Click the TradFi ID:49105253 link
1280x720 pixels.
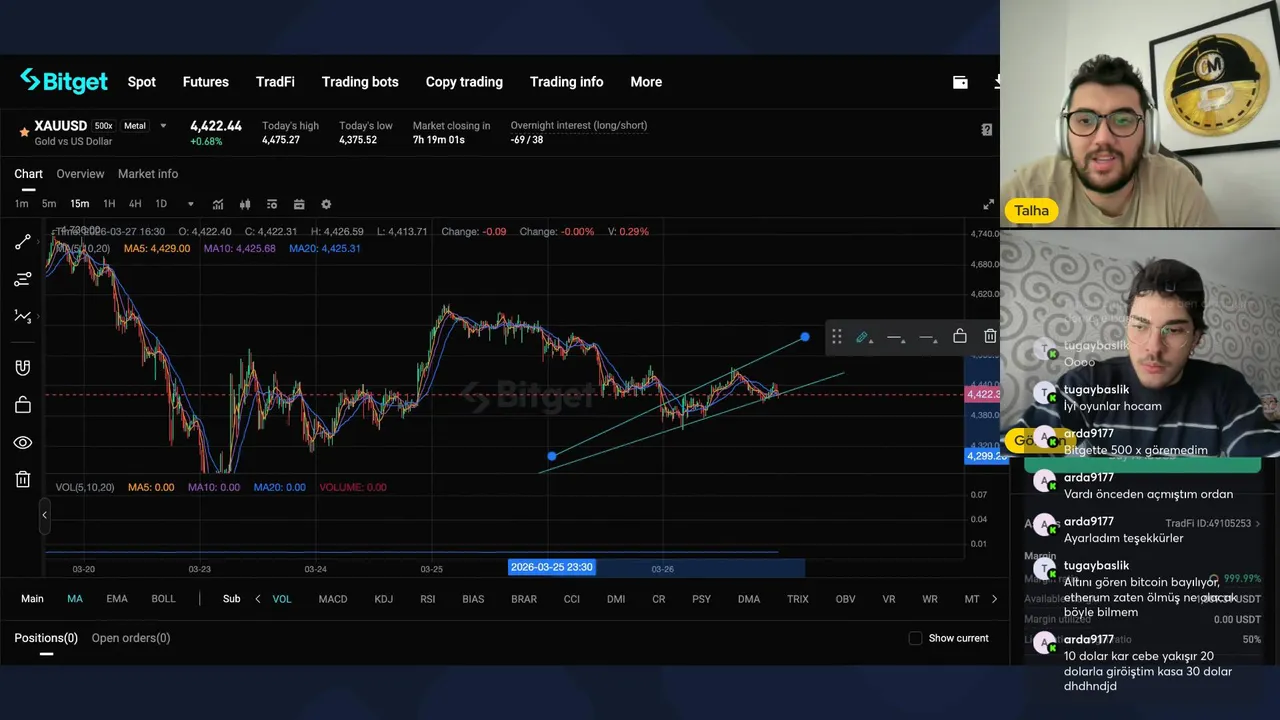coord(1213,523)
